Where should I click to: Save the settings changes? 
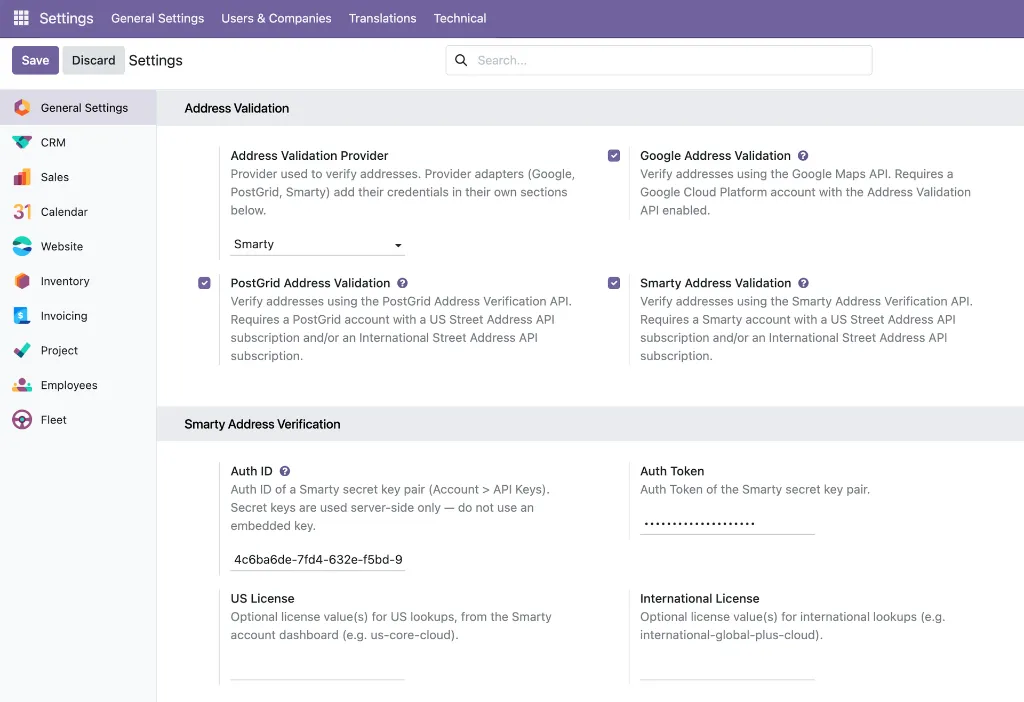point(35,60)
